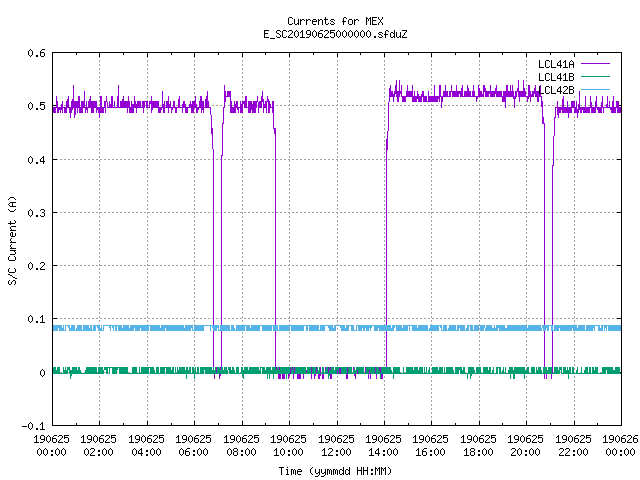Click the 'S/C Current (A)' y-axis label
This screenshot has height=480, width=640.
13,240
